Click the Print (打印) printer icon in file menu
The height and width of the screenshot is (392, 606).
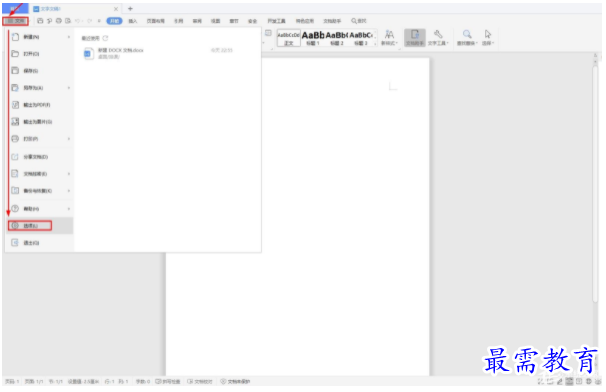15,139
